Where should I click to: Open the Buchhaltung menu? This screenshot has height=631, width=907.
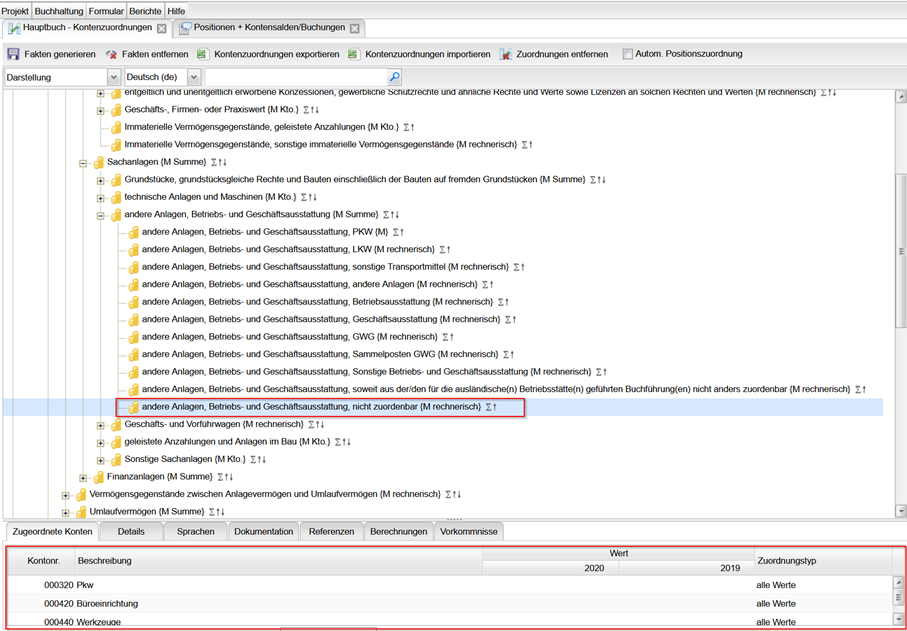[x=59, y=11]
